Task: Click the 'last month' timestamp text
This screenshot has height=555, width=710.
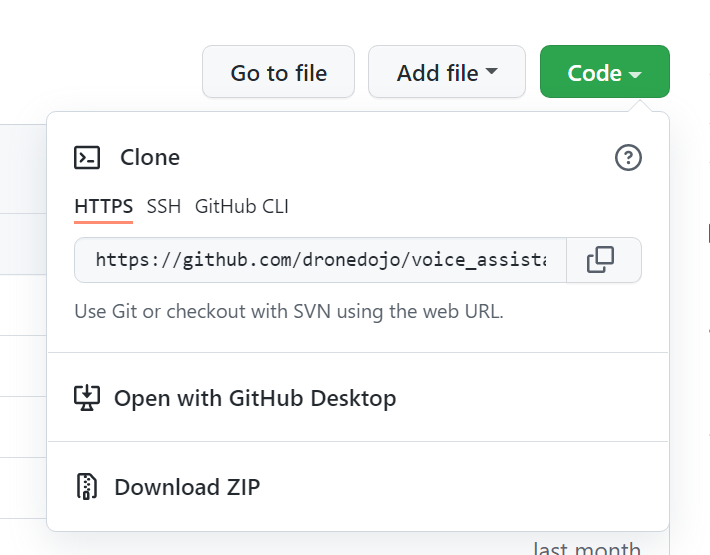Action: pyautogui.click(x=587, y=549)
